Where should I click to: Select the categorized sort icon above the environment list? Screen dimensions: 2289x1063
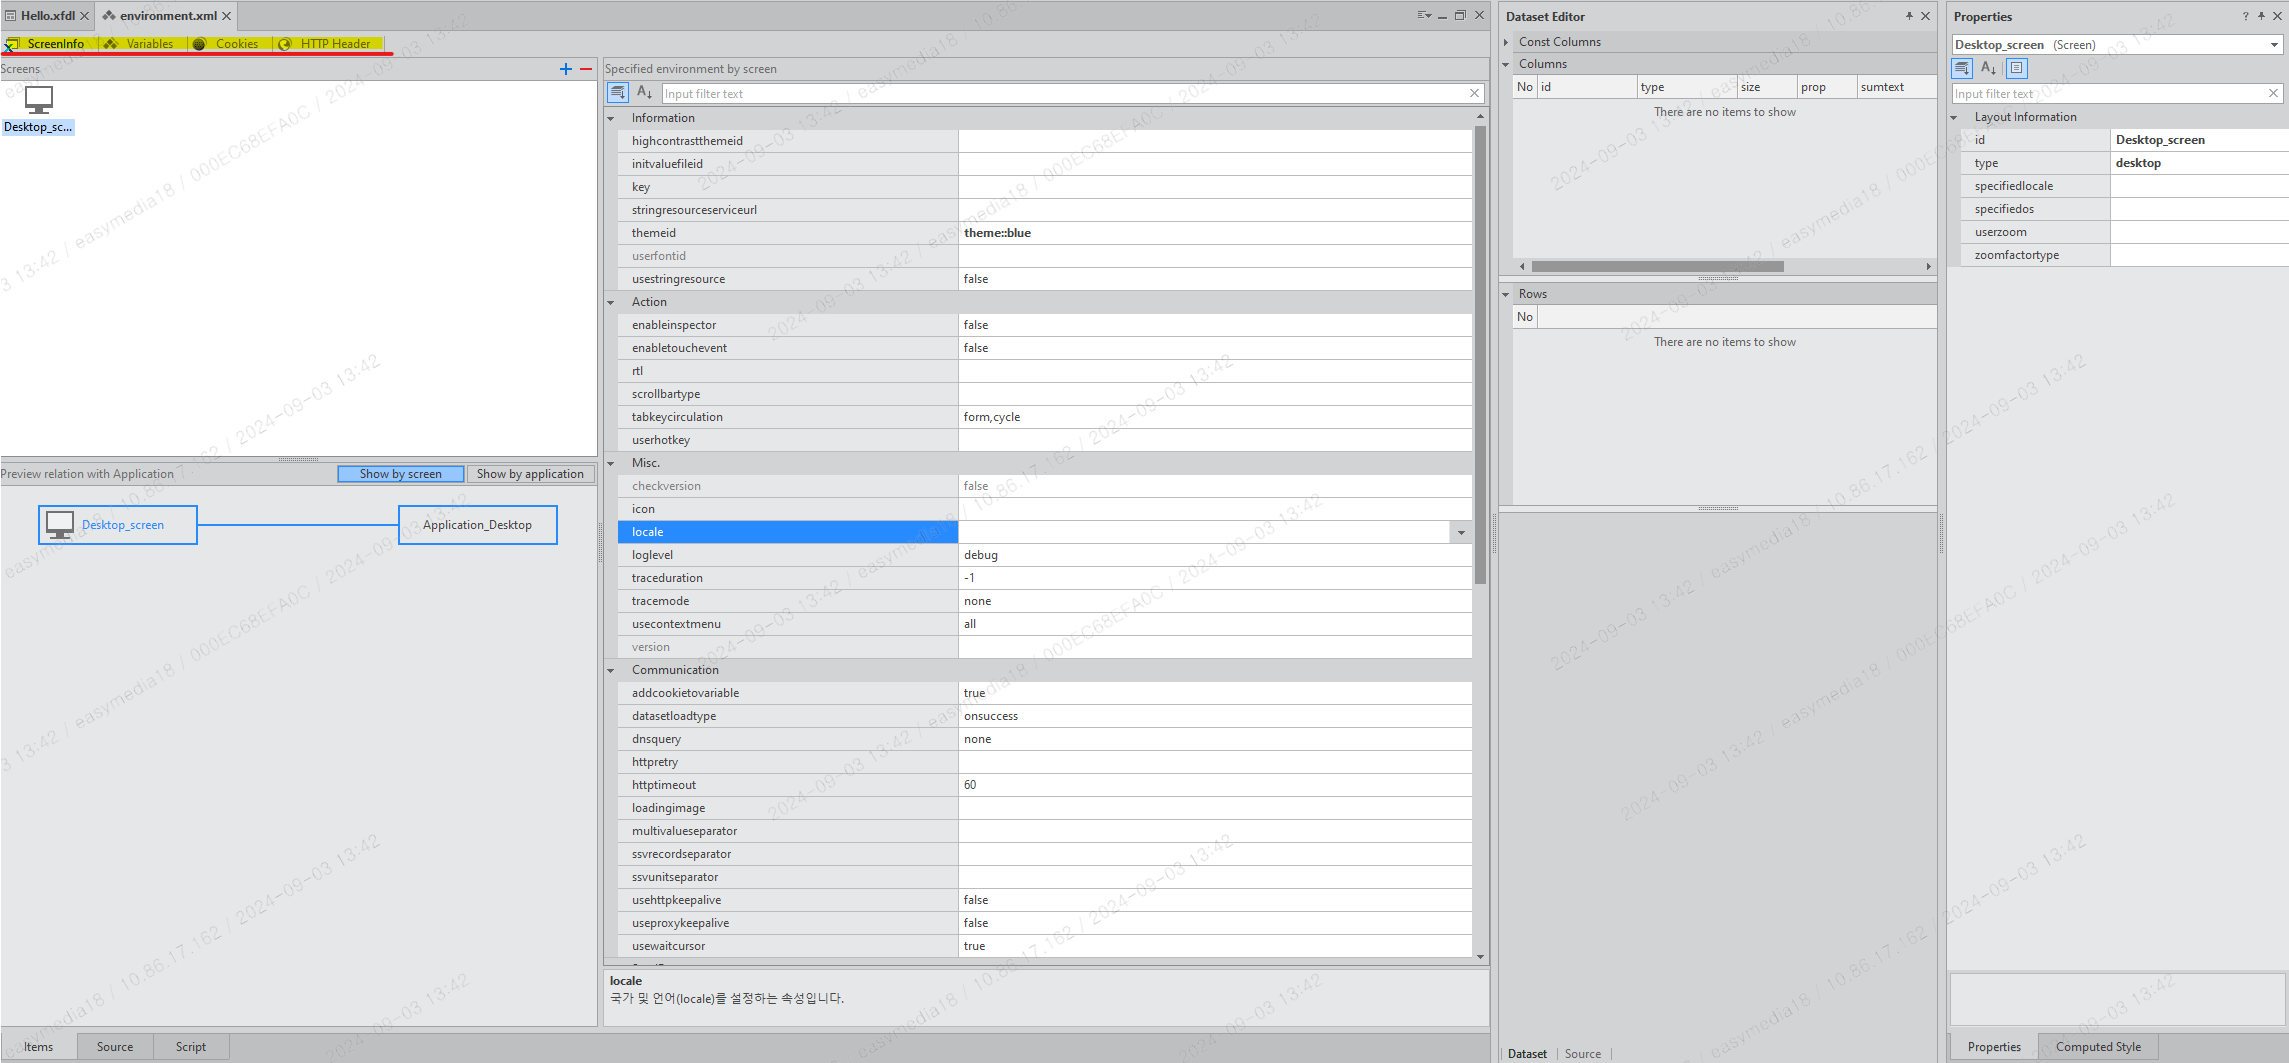tap(618, 92)
